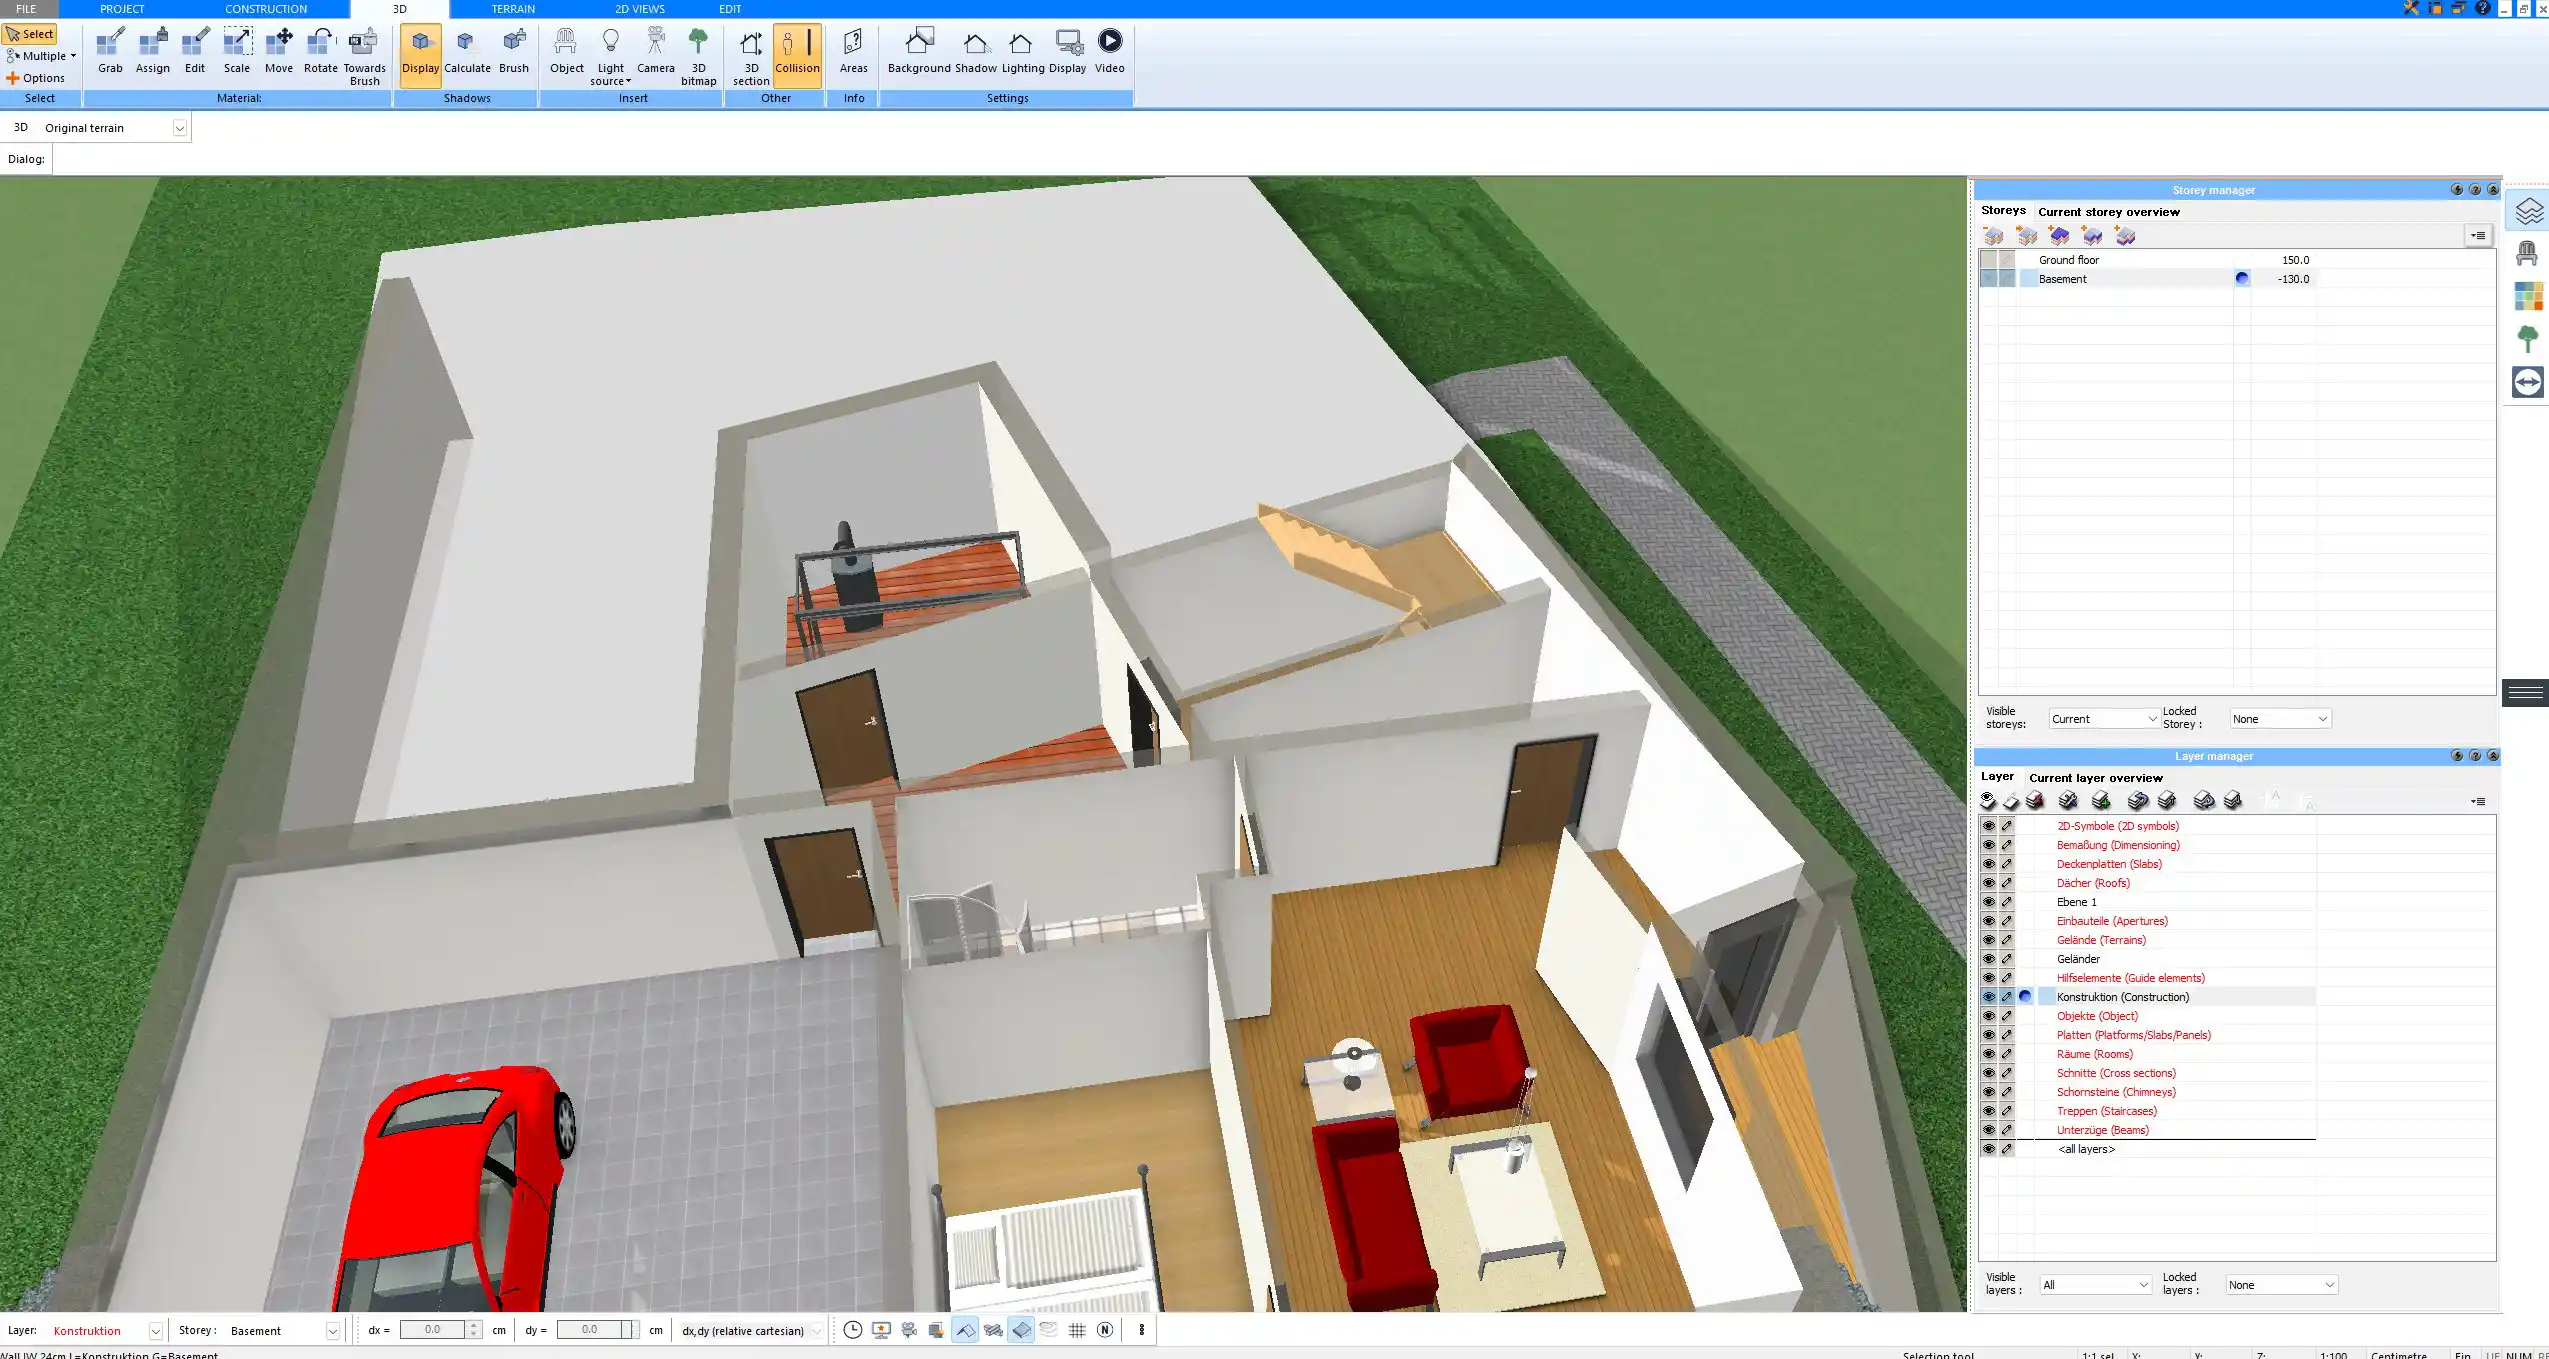Click the grid icon in bottom toolbar
The height and width of the screenshot is (1359, 2549).
(1077, 1330)
